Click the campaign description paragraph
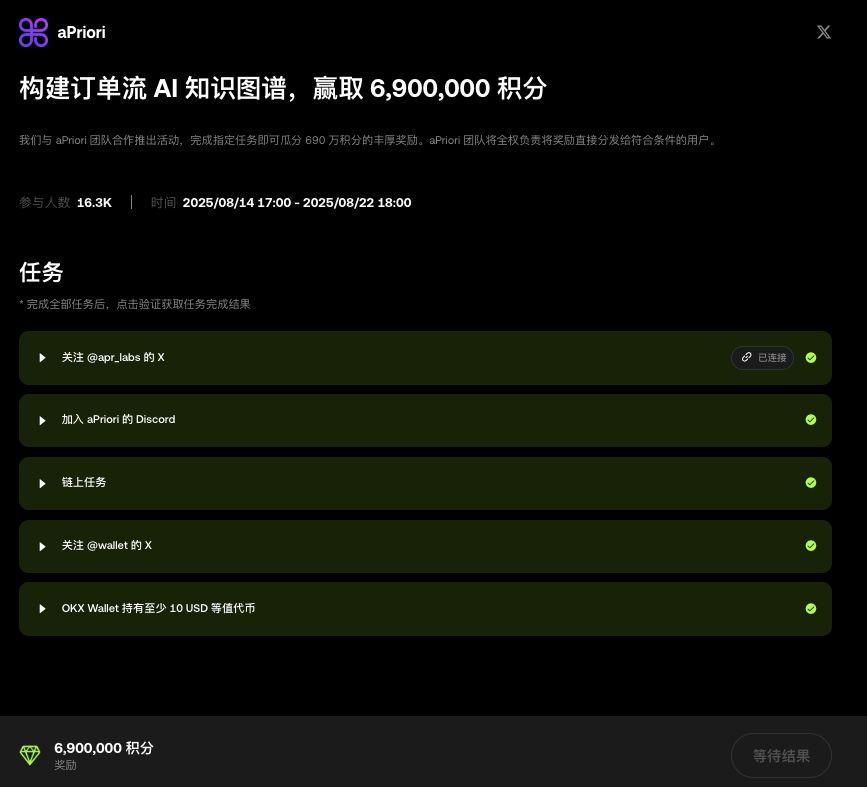This screenshot has width=867, height=787. 369,140
